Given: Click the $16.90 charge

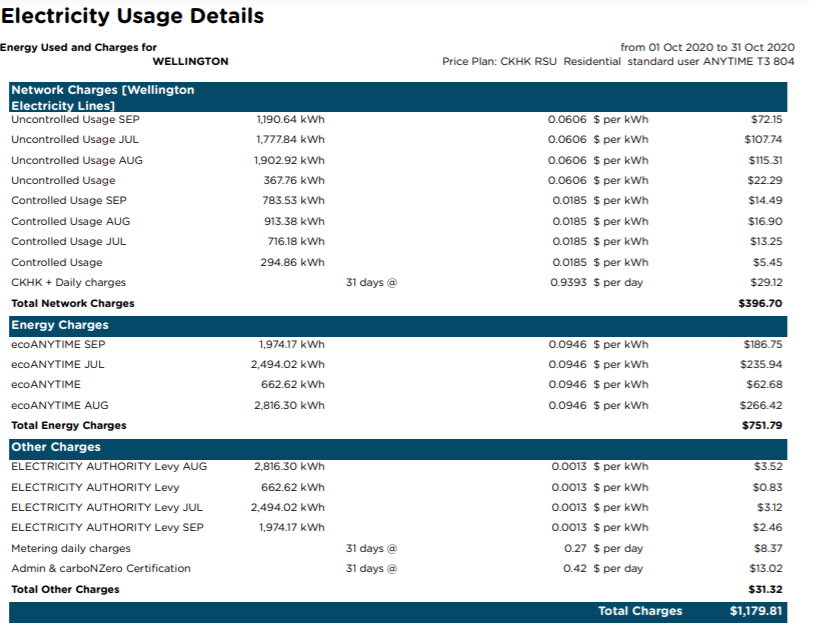Looking at the screenshot, I should click(765, 221).
